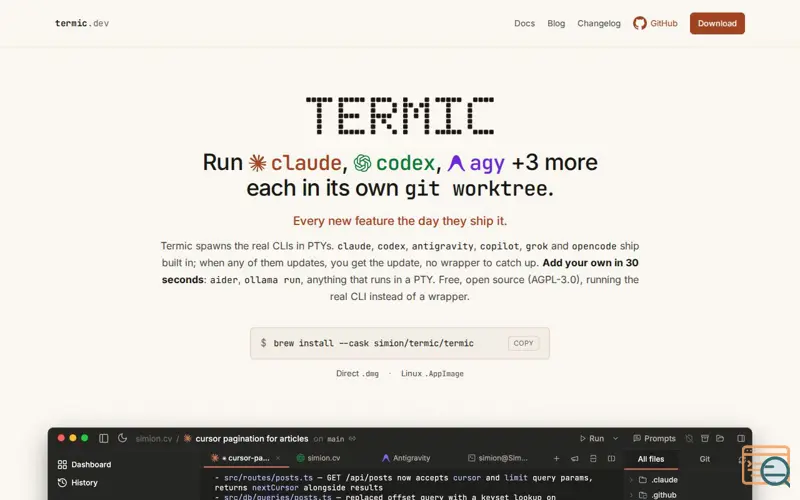Click the muted notifications bell icon
The width and height of the screenshot is (800, 500).
(689, 439)
